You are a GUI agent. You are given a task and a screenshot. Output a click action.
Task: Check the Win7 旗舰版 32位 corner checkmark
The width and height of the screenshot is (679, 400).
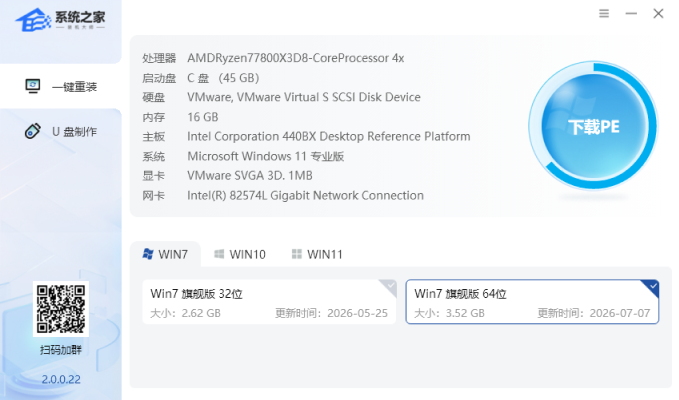point(389,287)
